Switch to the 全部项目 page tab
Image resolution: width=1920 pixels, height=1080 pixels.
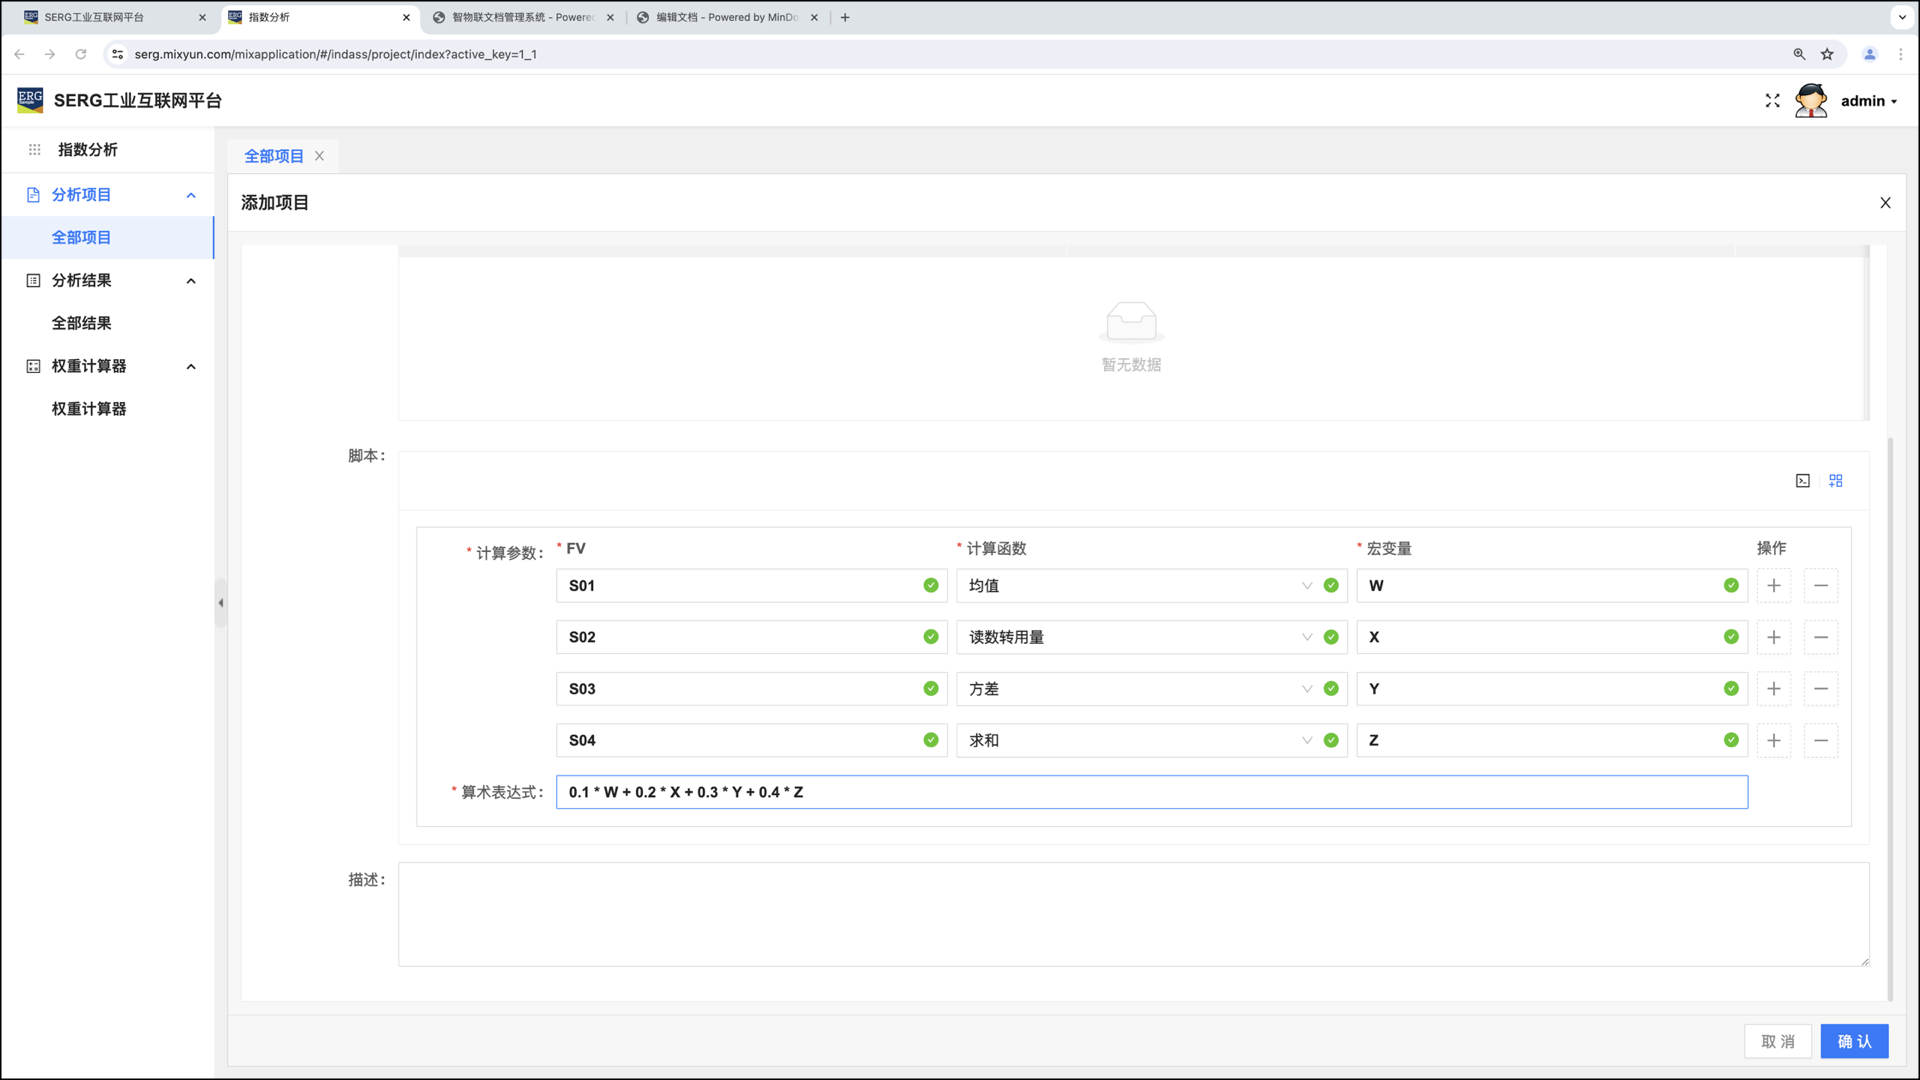(x=273, y=156)
